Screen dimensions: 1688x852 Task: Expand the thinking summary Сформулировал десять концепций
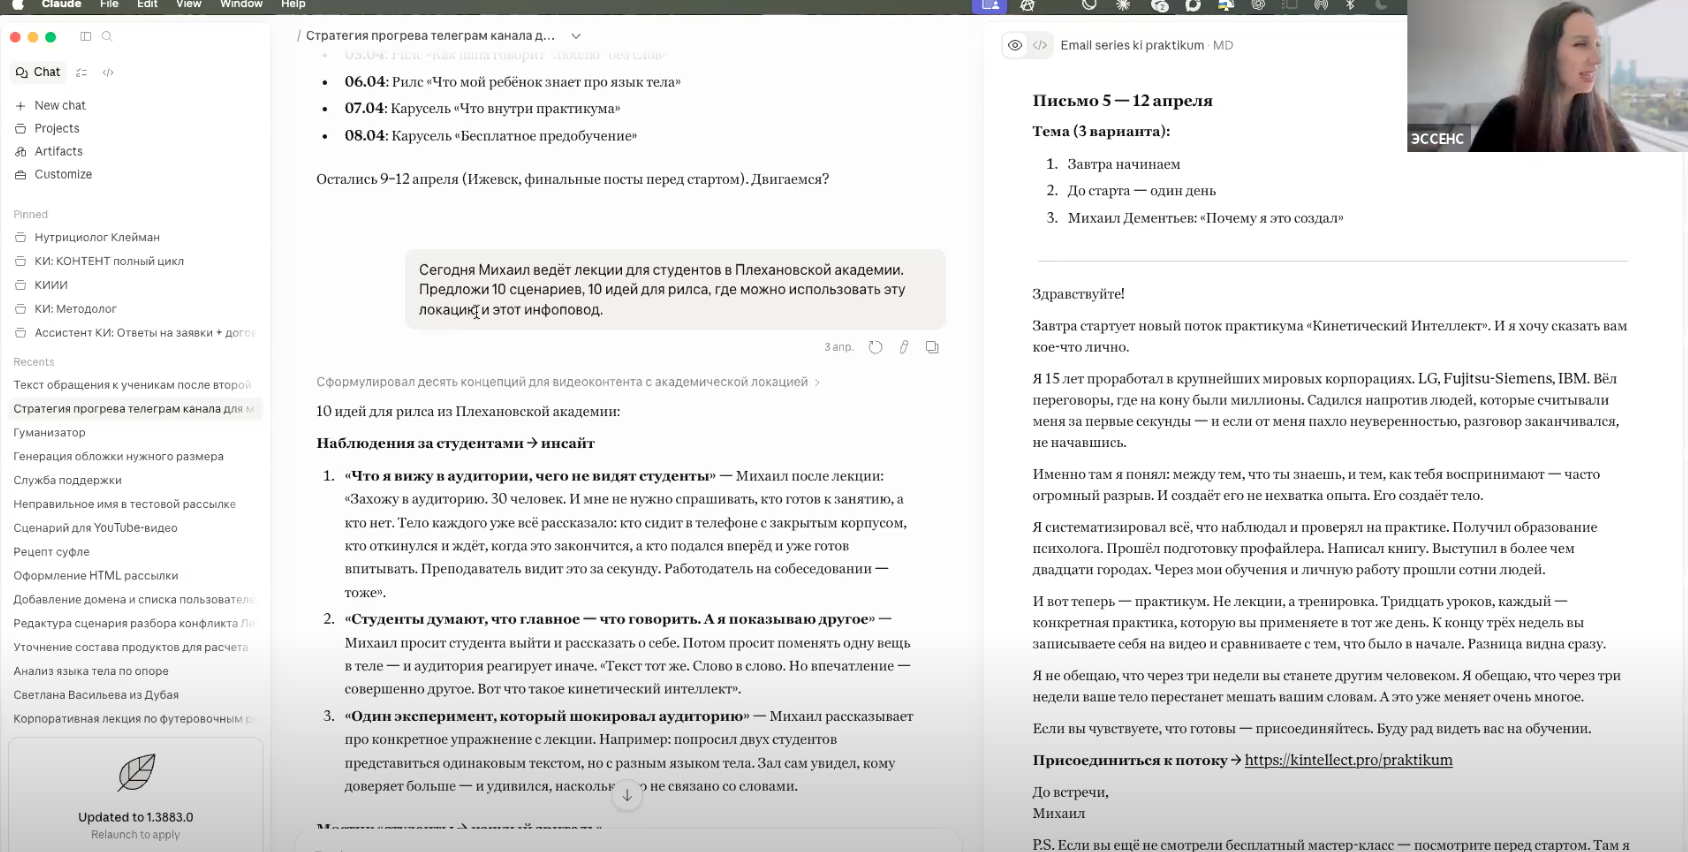(x=568, y=382)
